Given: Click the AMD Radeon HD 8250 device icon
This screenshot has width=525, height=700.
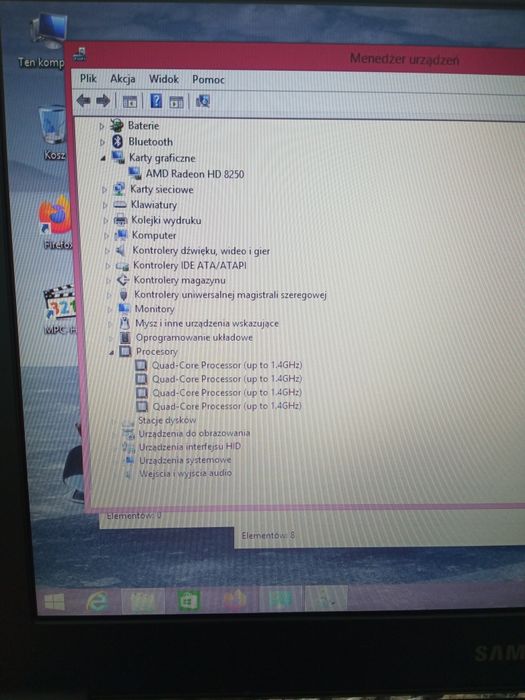Looking at the screenshot, I should click(134, 173).
